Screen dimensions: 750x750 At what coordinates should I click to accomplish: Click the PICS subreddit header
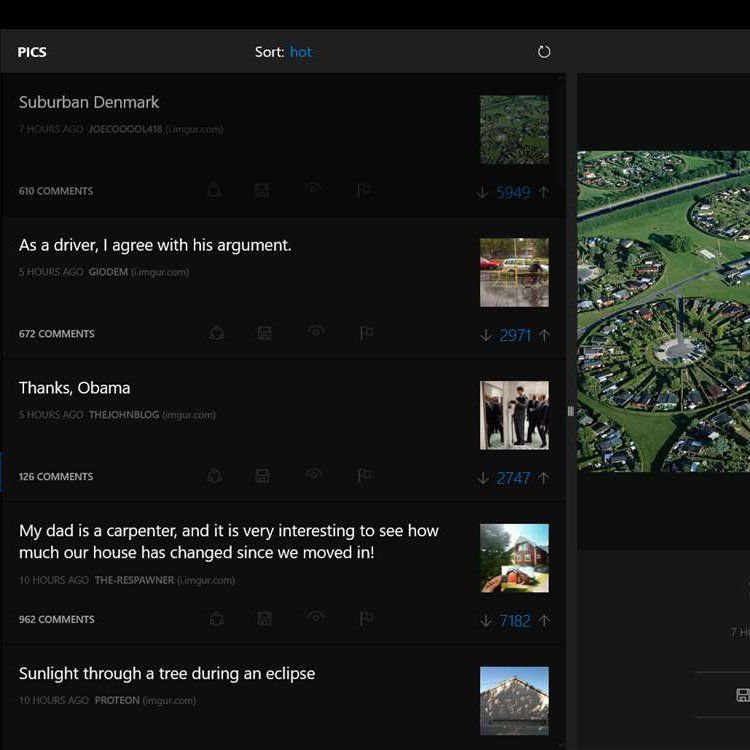tap(32, 52)
